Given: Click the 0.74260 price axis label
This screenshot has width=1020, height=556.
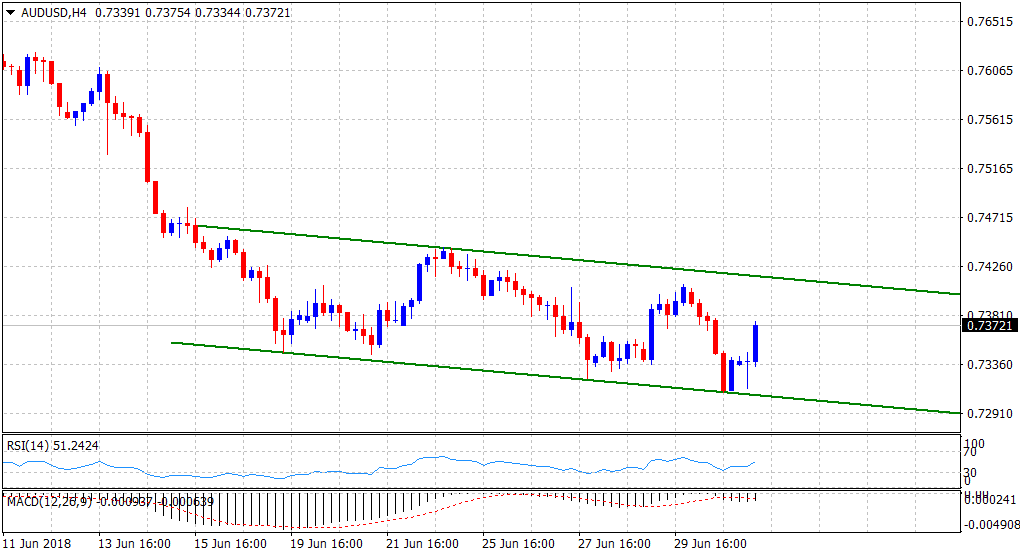Looking at the screenshot, I should 989,266.
